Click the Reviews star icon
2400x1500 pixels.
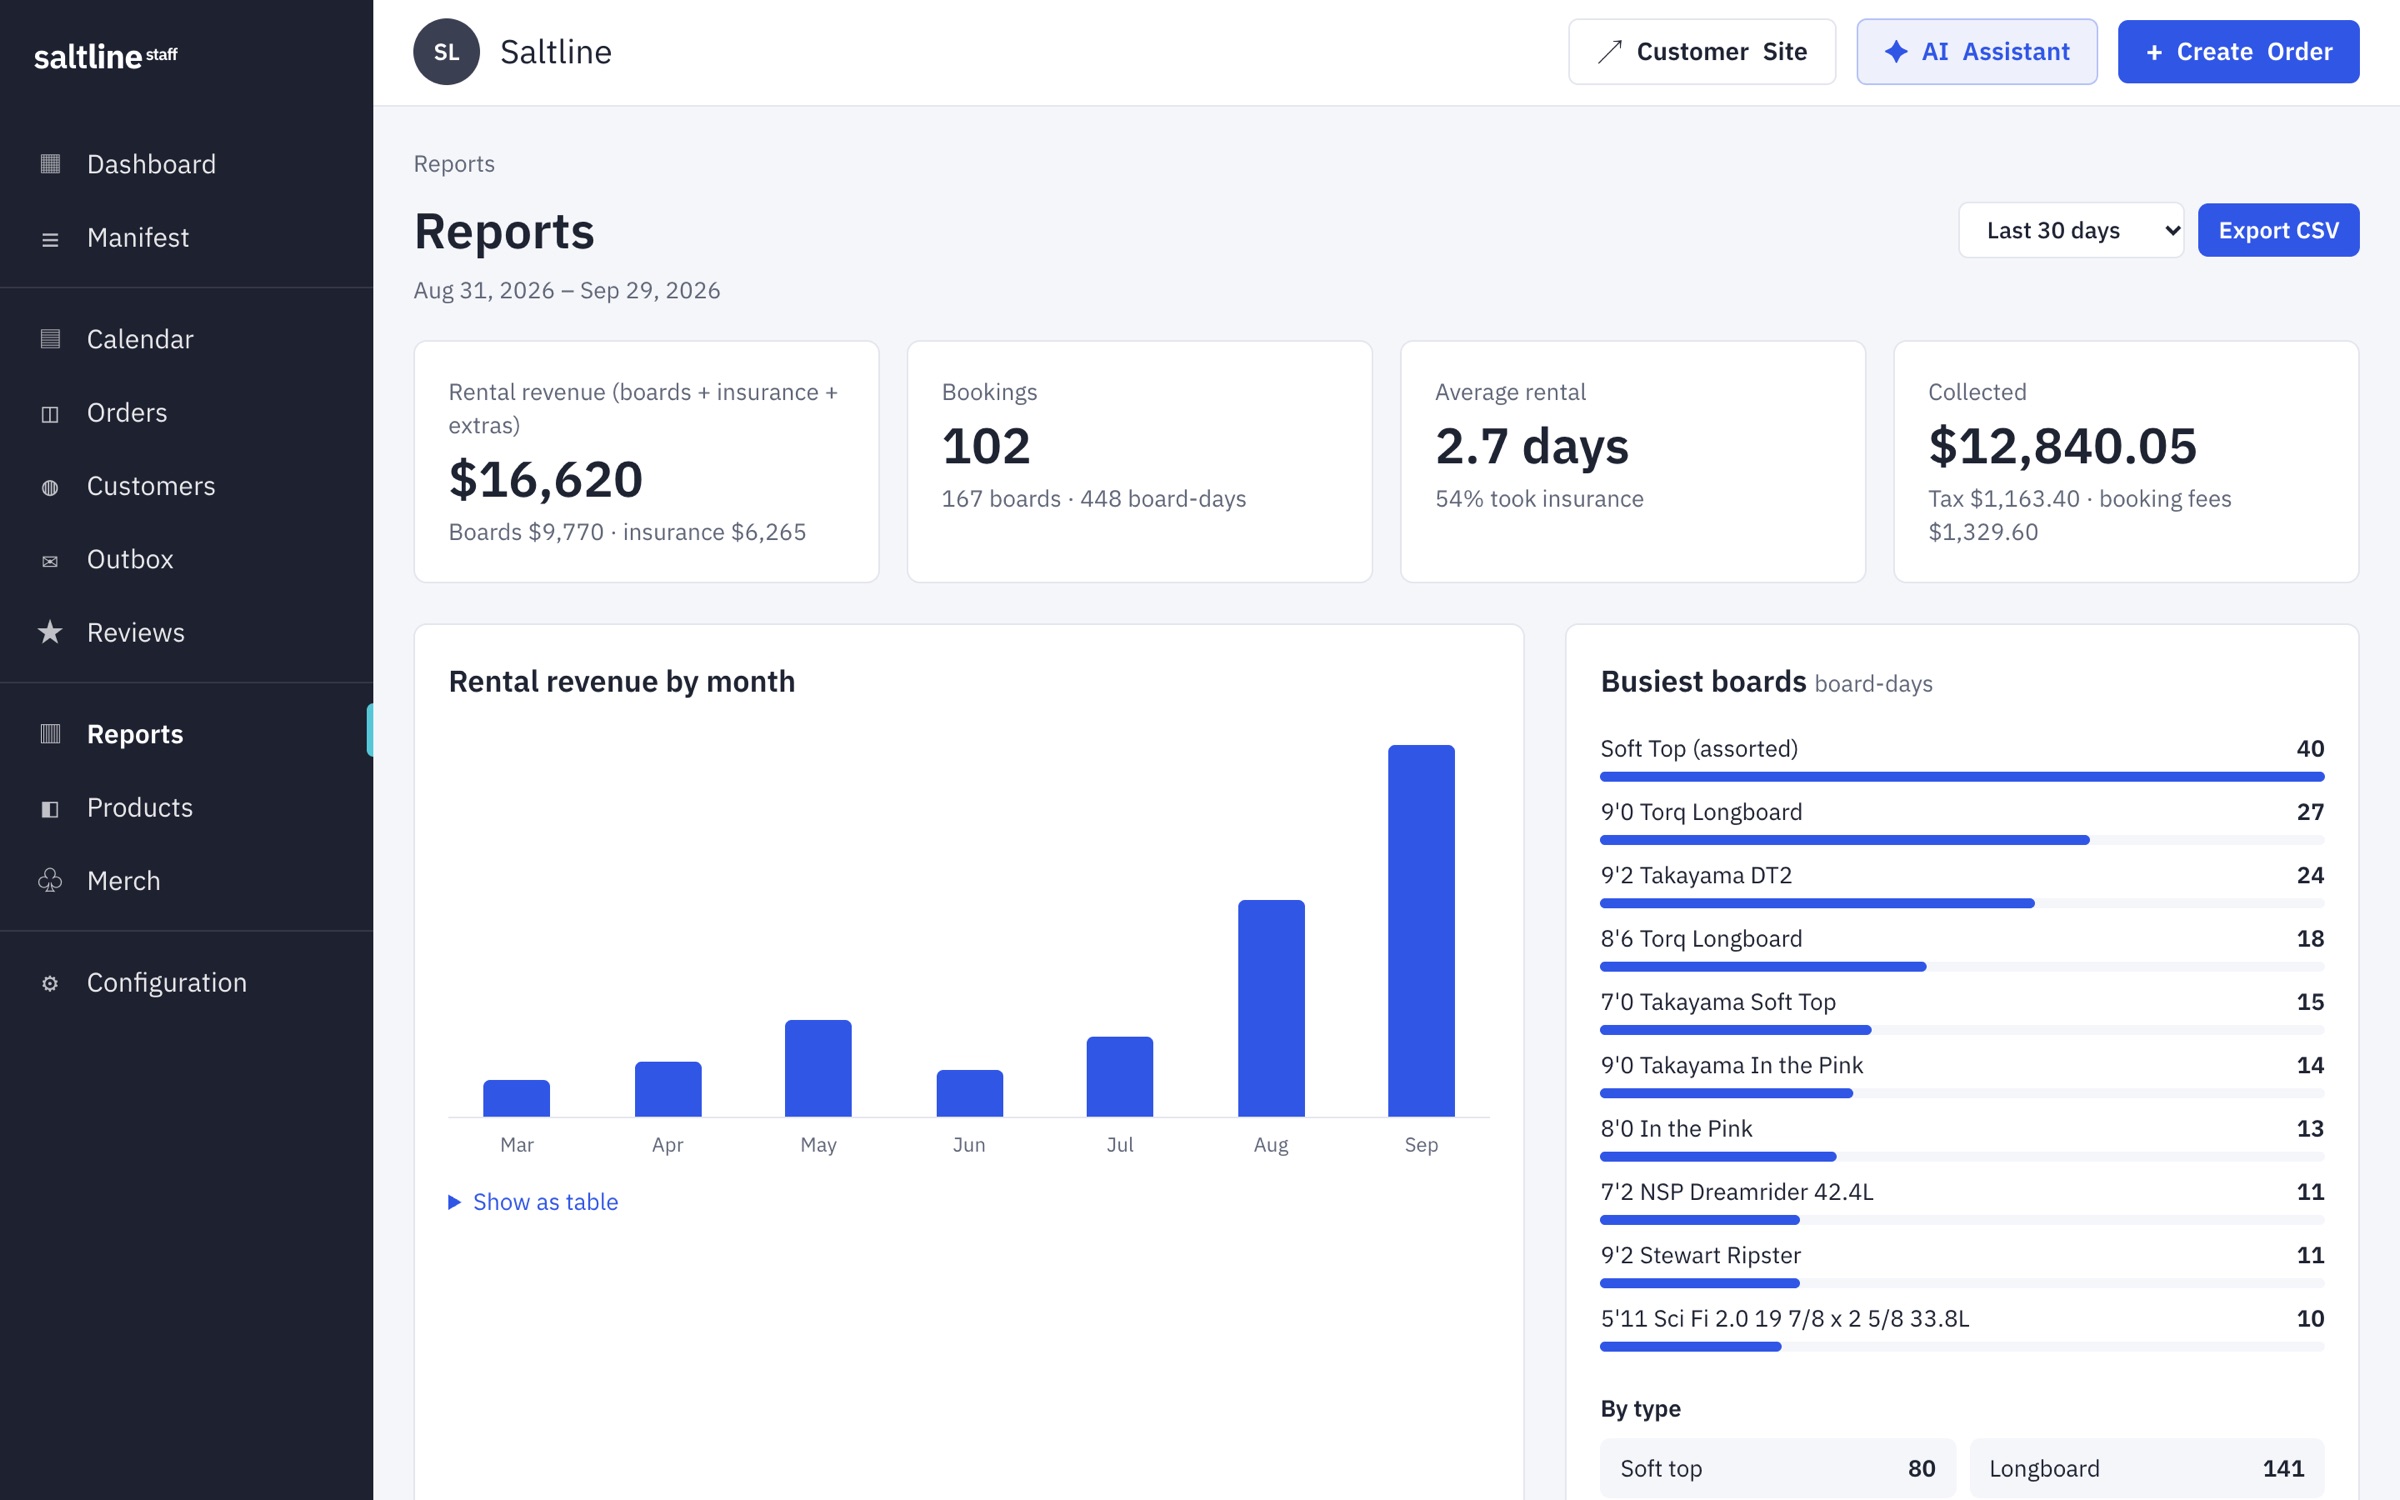point(50,633)
